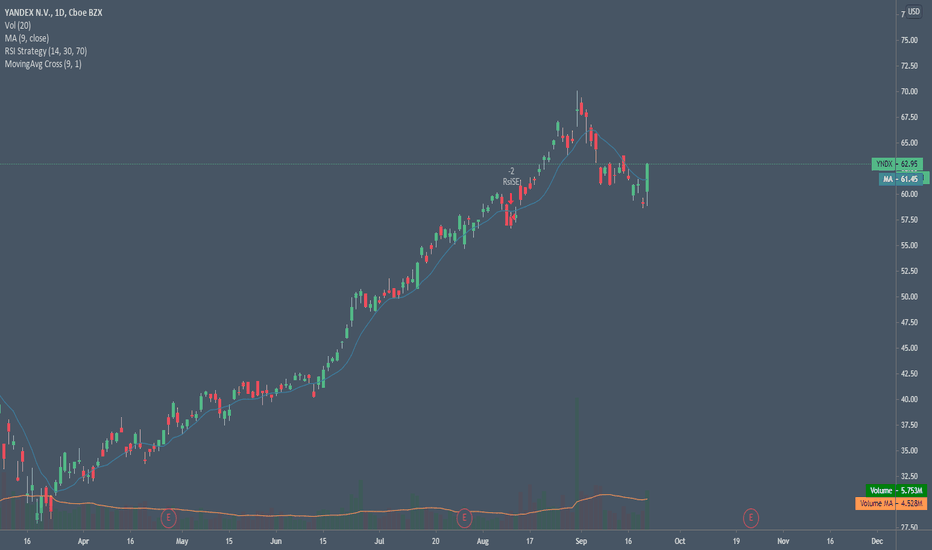Click the YANDEX N.V. symbol title
Screen dimensions: 932x550
pyautogui.click(x=53, y=12)
